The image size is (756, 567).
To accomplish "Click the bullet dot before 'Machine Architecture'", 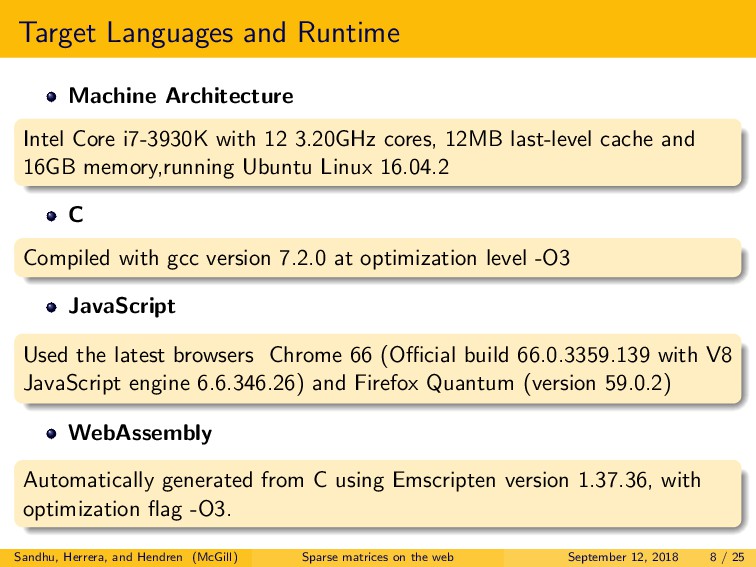I will pyautogui.click(x=52, y=97).
